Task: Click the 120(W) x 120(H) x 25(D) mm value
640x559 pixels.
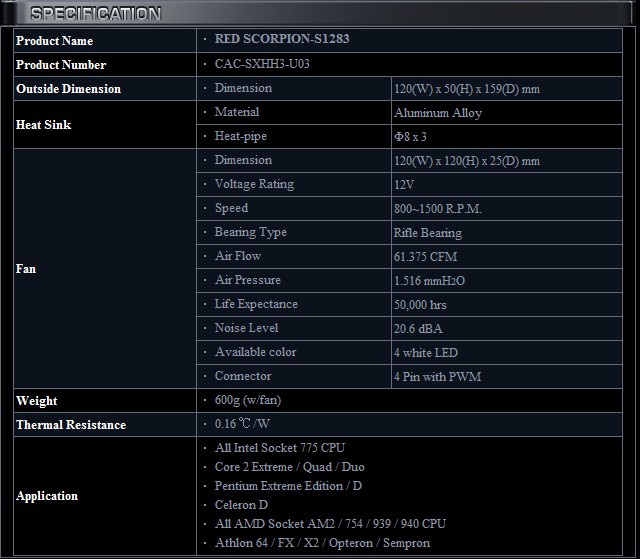Action: click(x=467, y=161)
